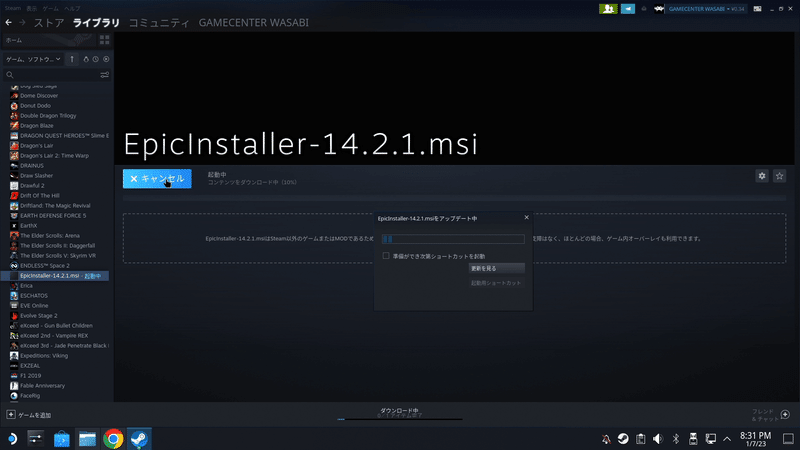Click the 更新を見る button
800x450 pixels.
click(496, 268)
